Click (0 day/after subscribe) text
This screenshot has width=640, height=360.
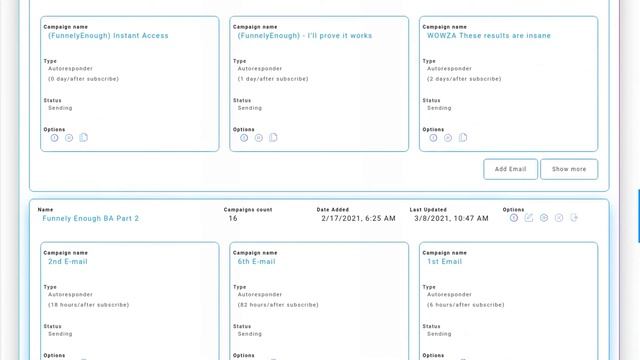pyautogui.click(x=84, y=79)
